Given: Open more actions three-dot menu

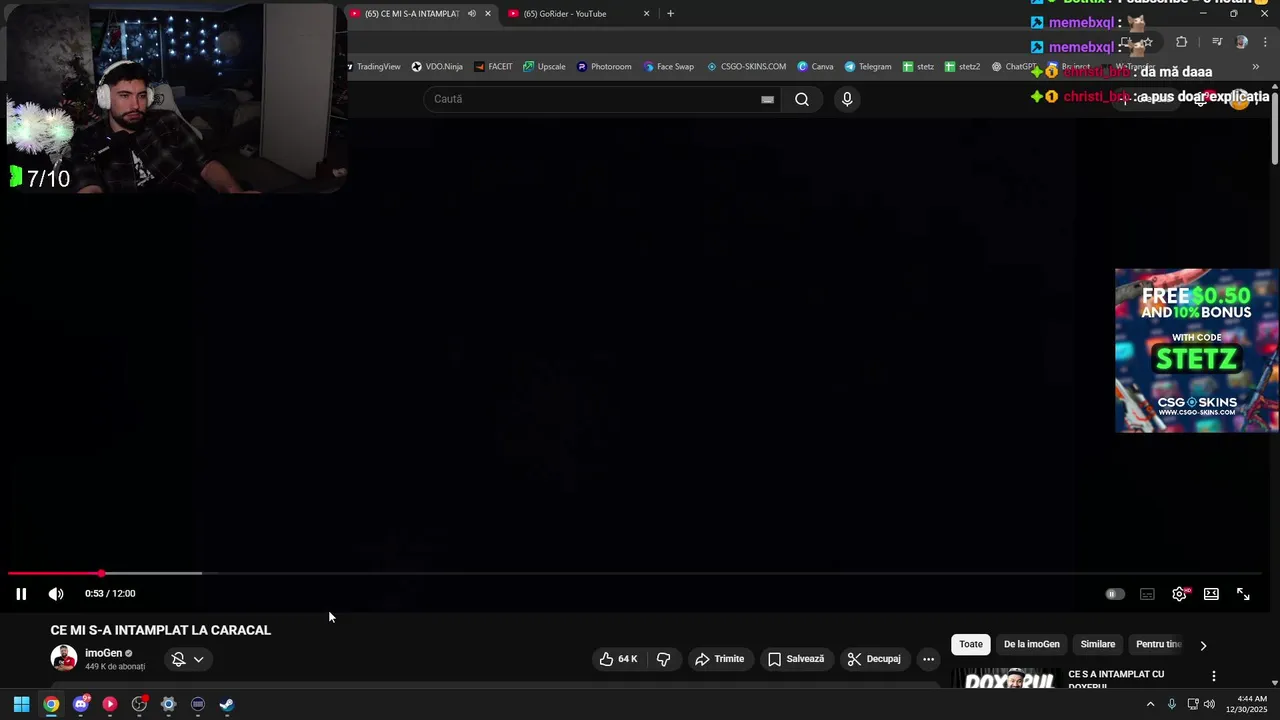Looking at the screenshot, I should click(x=929, y=659).
